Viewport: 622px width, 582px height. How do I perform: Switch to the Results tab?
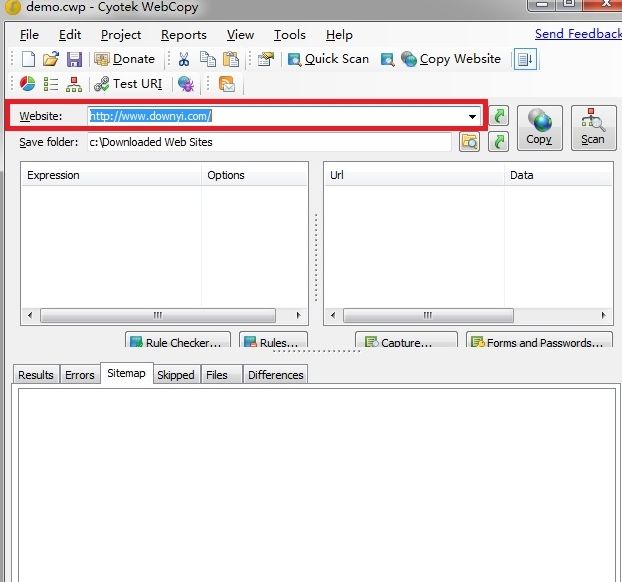click(x=36, y=375)
